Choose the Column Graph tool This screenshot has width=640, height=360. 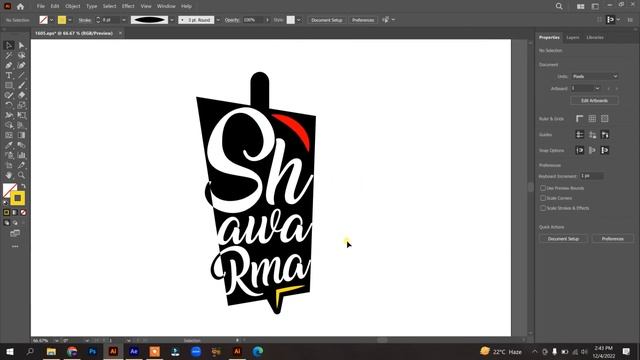click(21, 155)
